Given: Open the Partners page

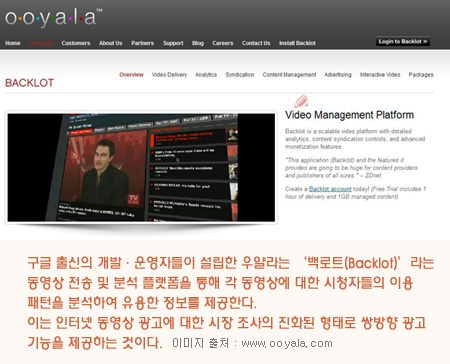Looking at the screenshot, I should [142, 43].
